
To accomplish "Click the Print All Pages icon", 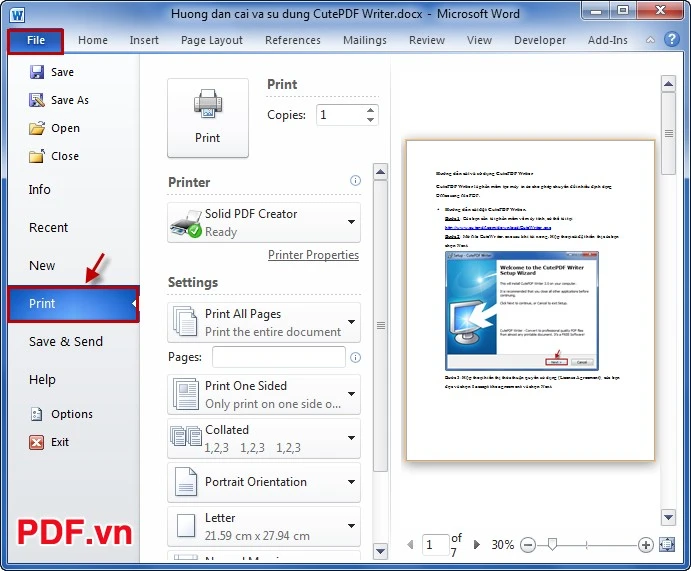I will [x=185, y=322].
